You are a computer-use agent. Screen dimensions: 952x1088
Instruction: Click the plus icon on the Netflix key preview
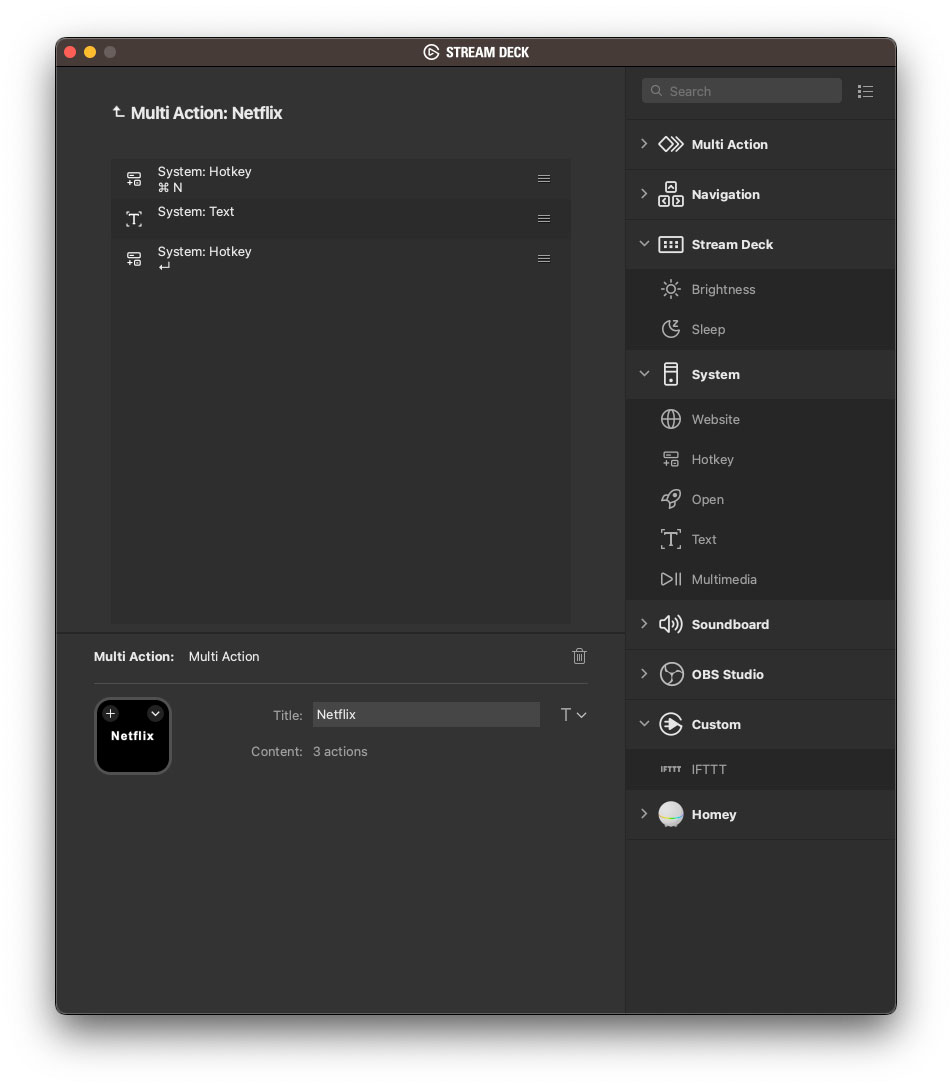[110, 713]
